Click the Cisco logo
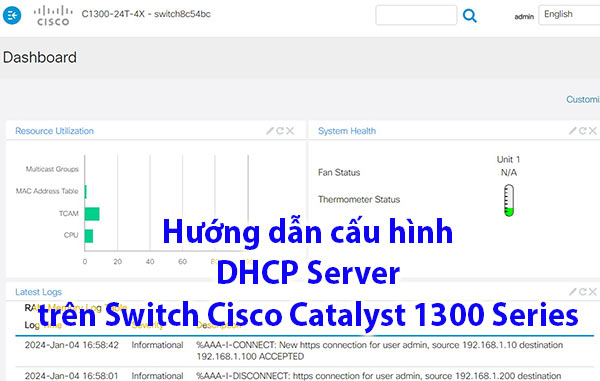Viewport: 600px width, 381px height. tap(53, 16)
